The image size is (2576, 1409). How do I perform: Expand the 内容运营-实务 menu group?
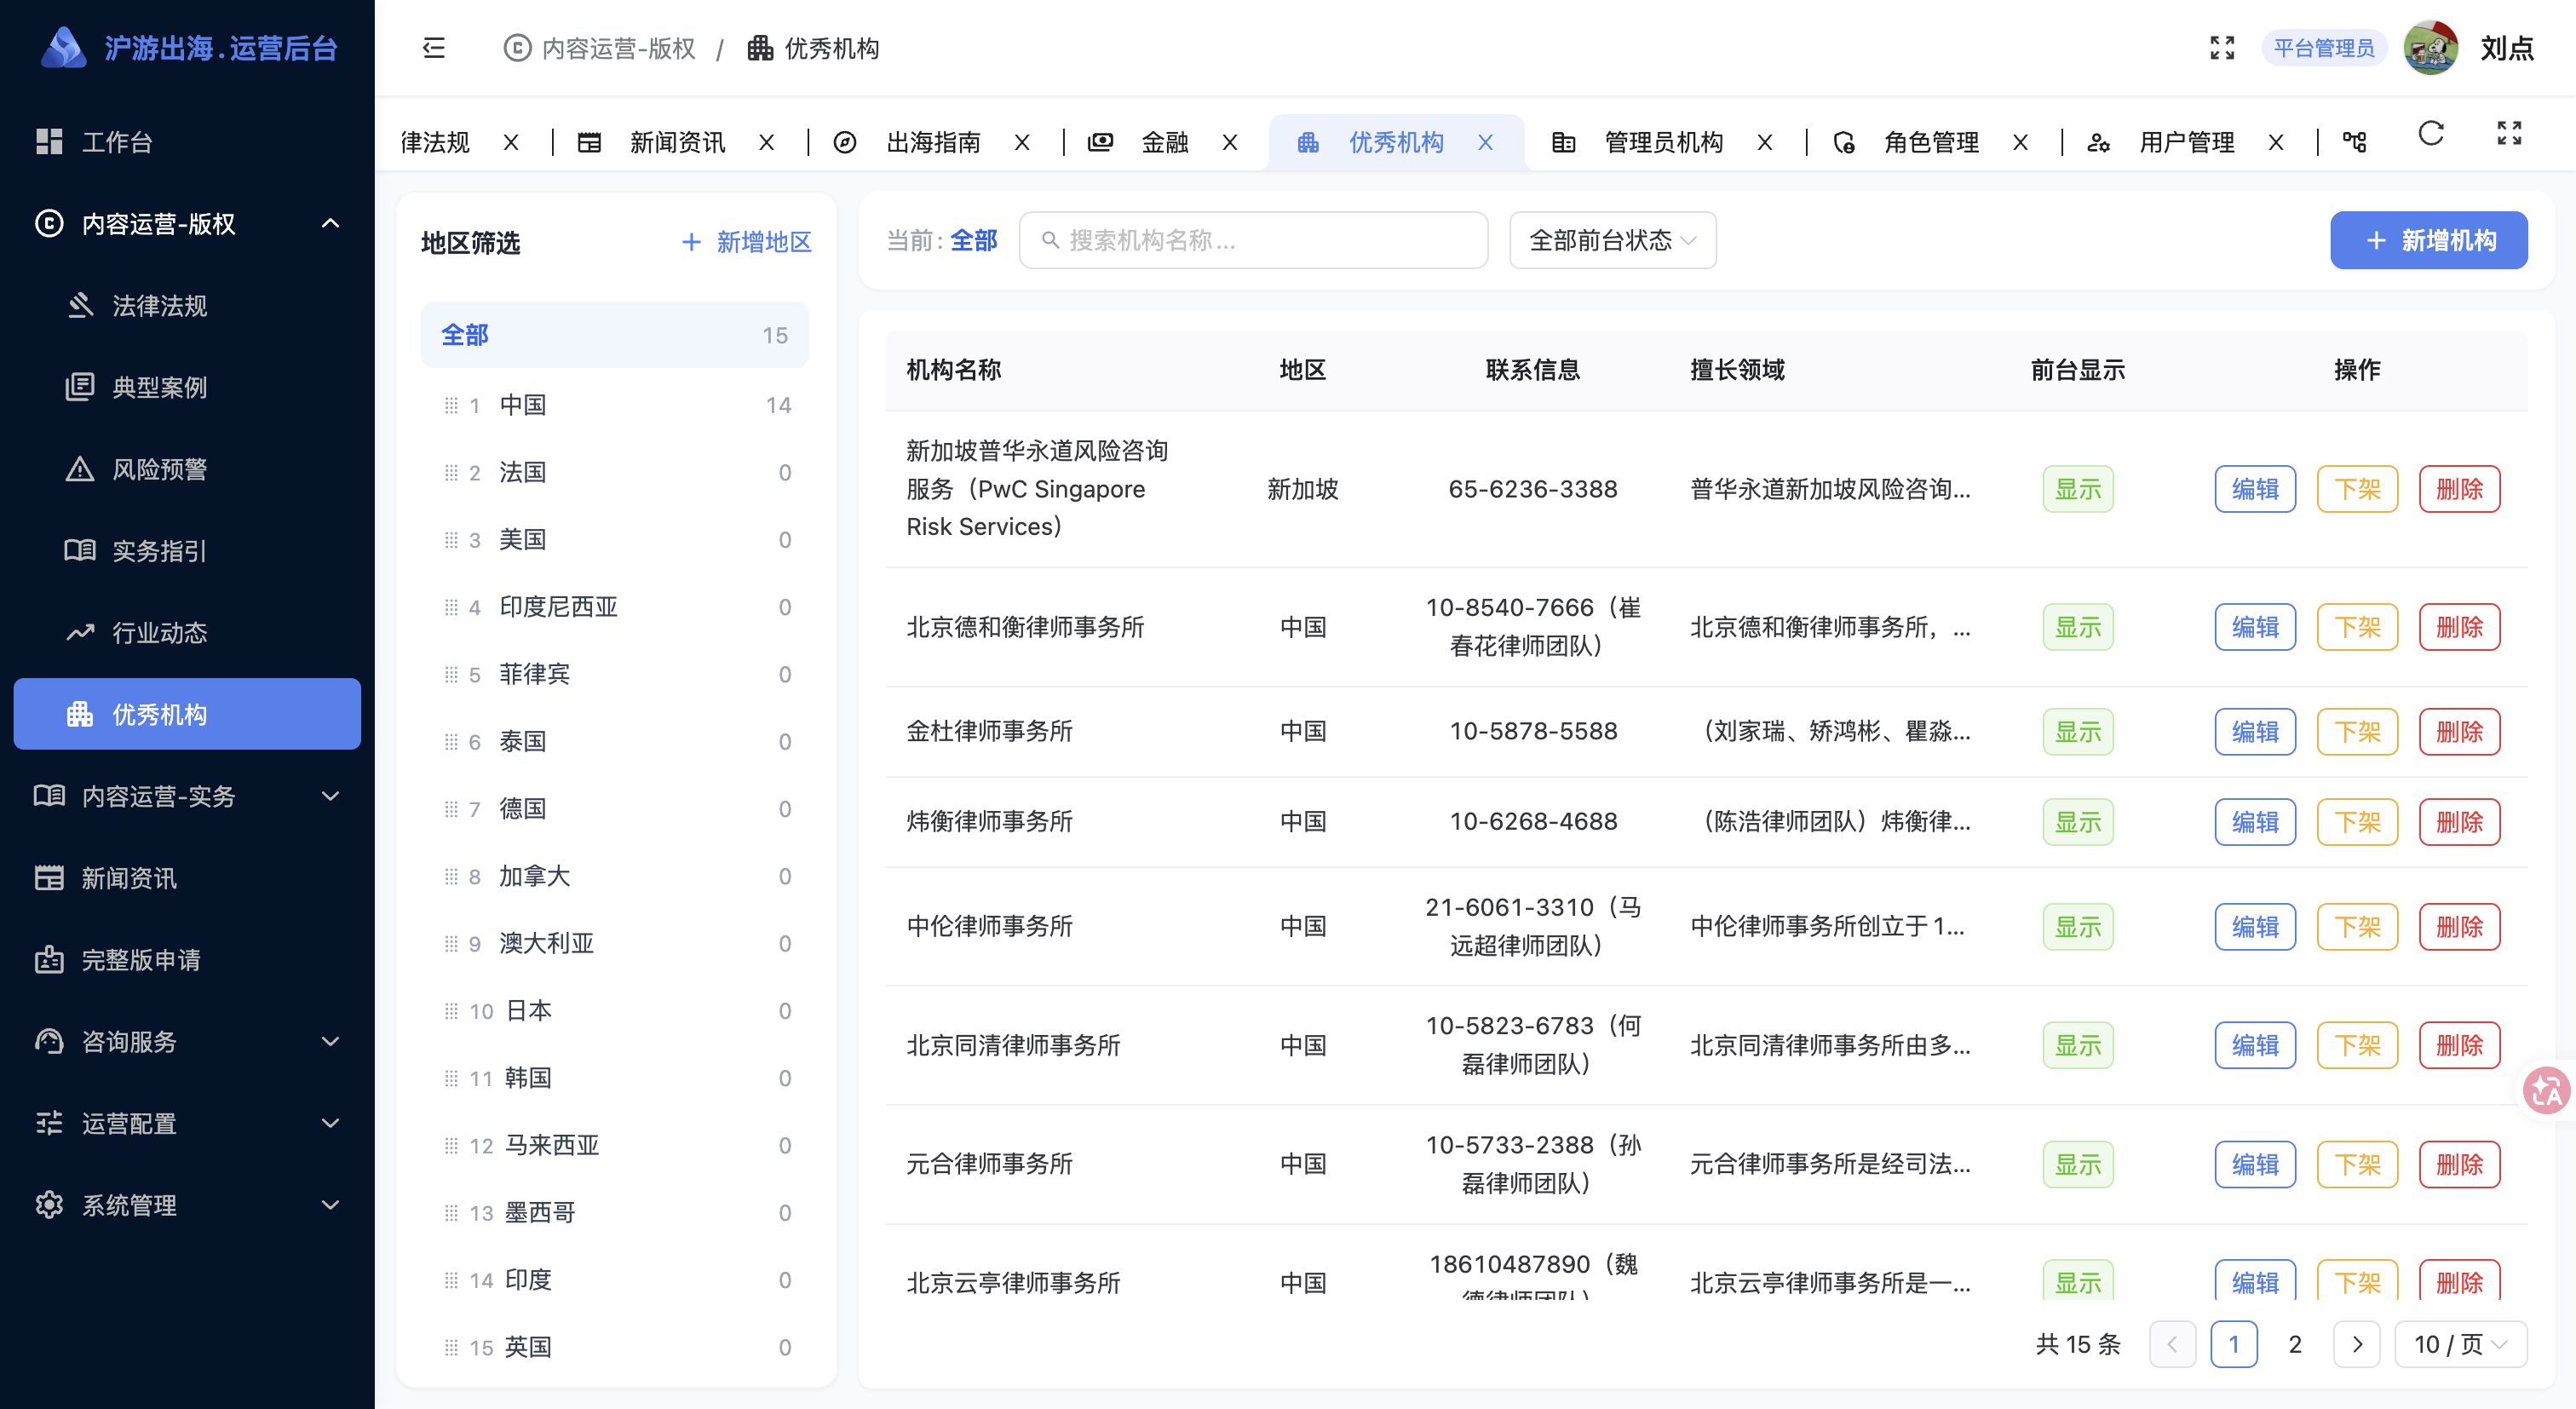[x=187, y=796]
